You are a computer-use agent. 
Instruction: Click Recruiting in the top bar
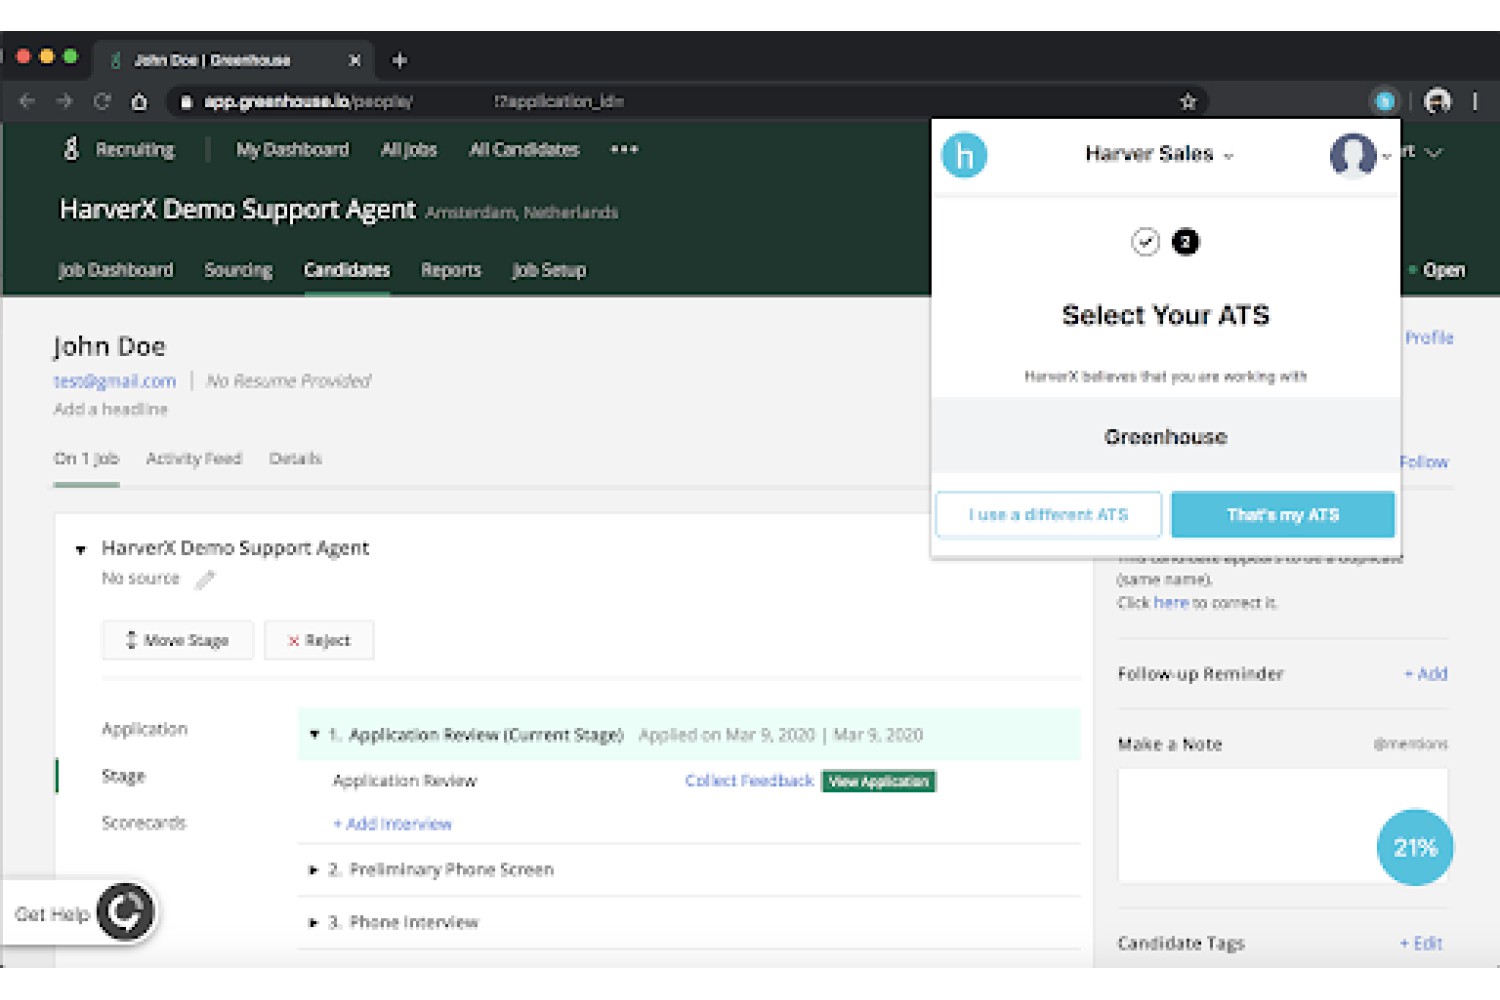click(x=135, y=150)
